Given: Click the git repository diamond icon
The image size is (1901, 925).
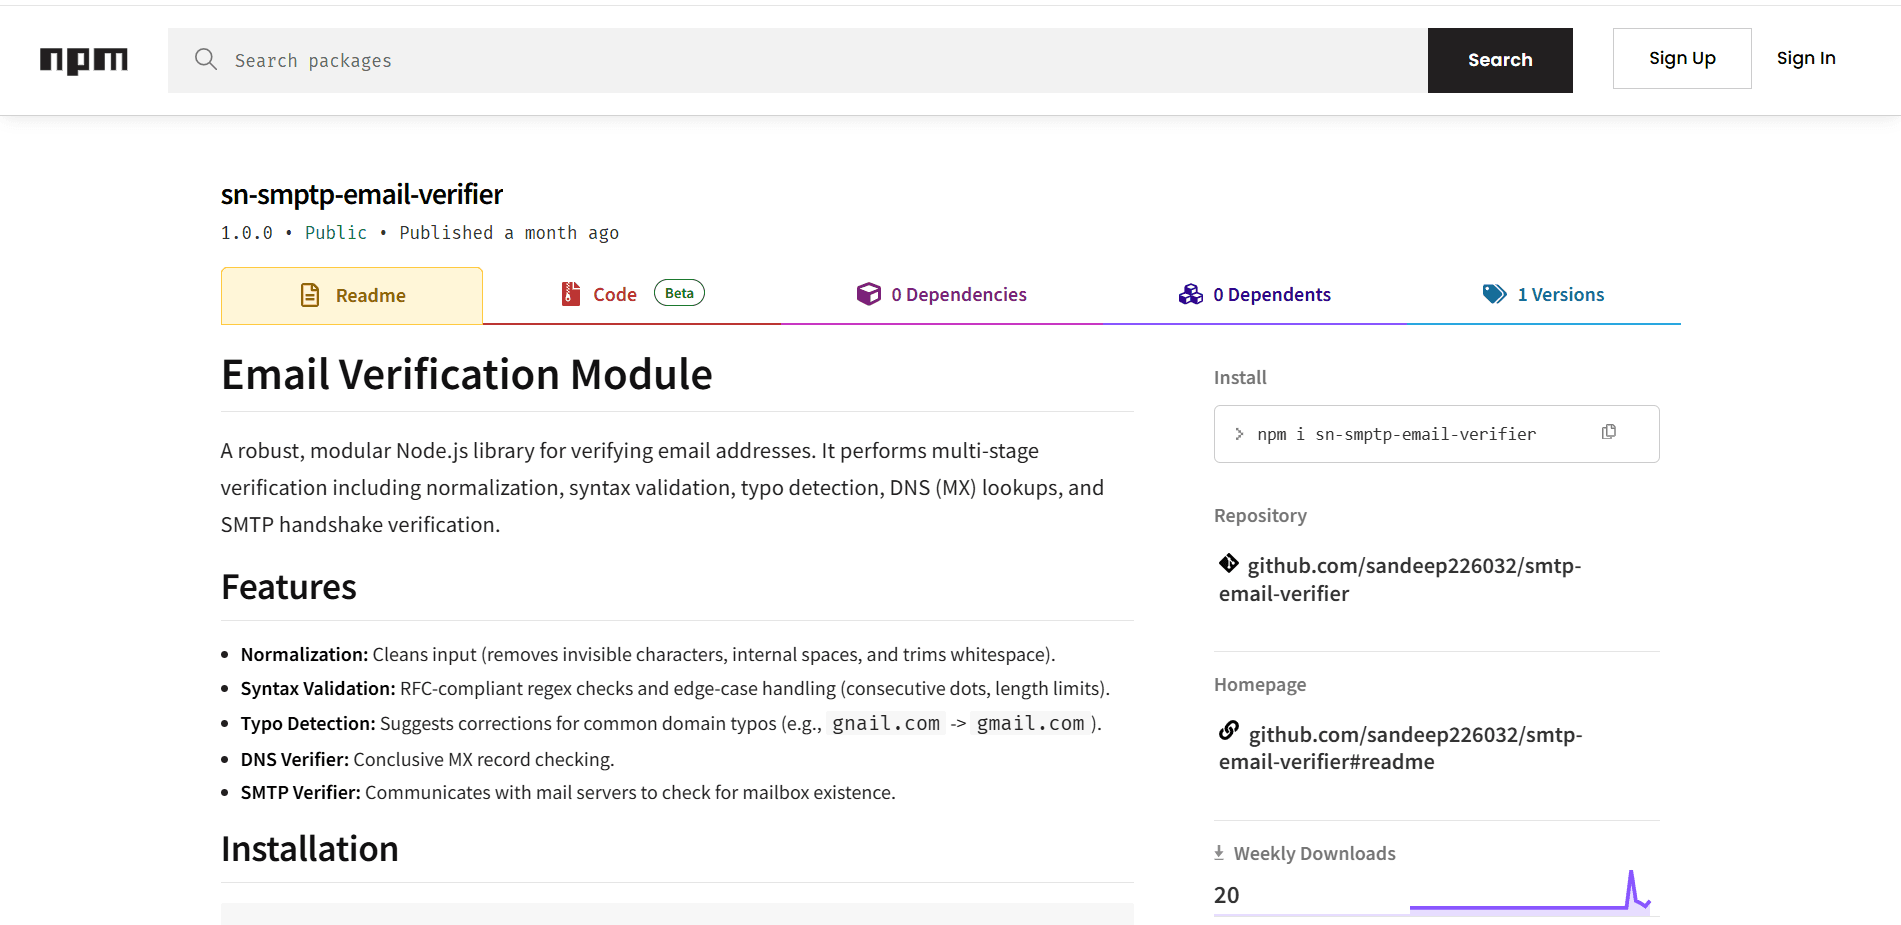Looking at the screenshot, I should pyautogui.click(x=1229, y=564).
